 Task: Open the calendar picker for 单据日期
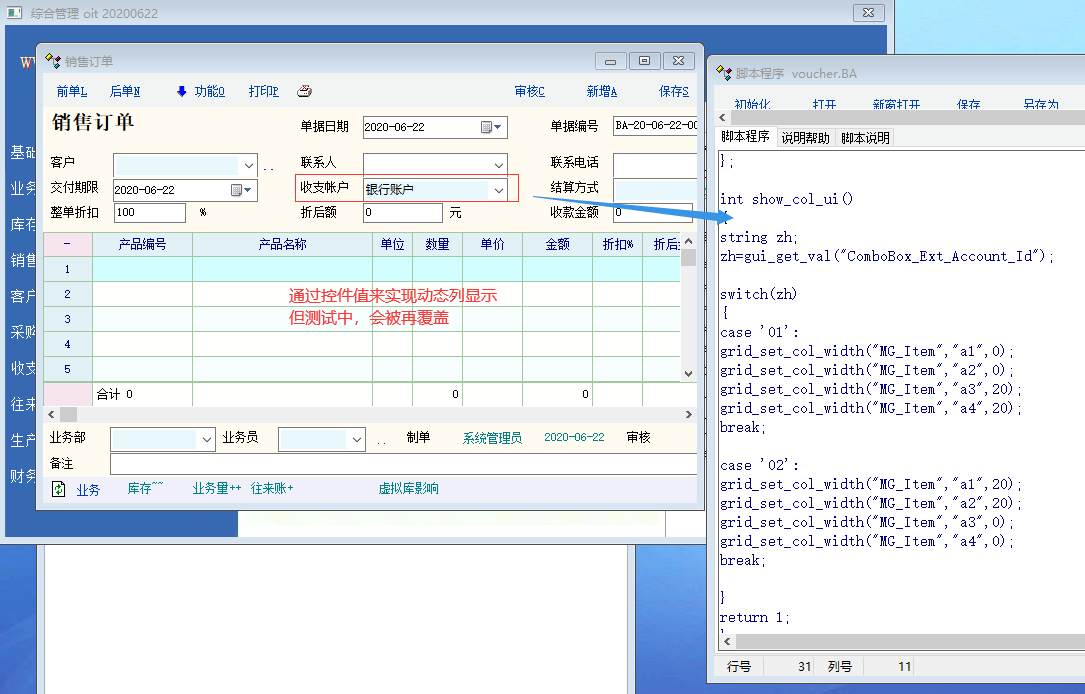488,128
